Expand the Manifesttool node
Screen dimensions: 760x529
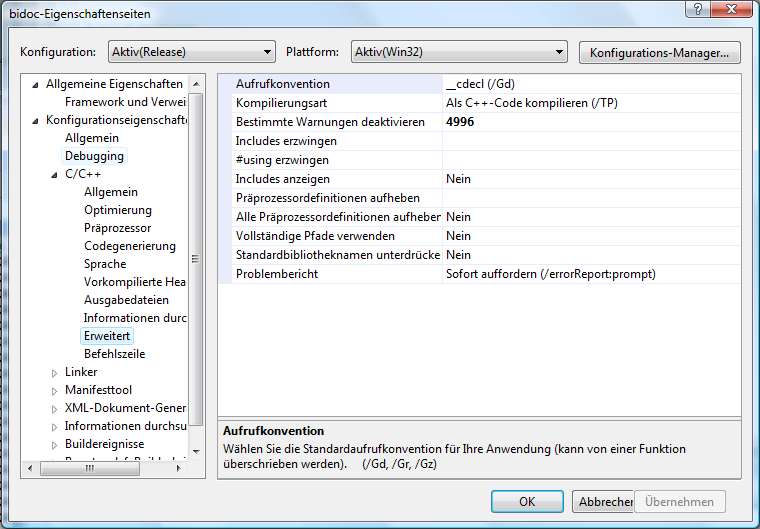click(55, 390)
